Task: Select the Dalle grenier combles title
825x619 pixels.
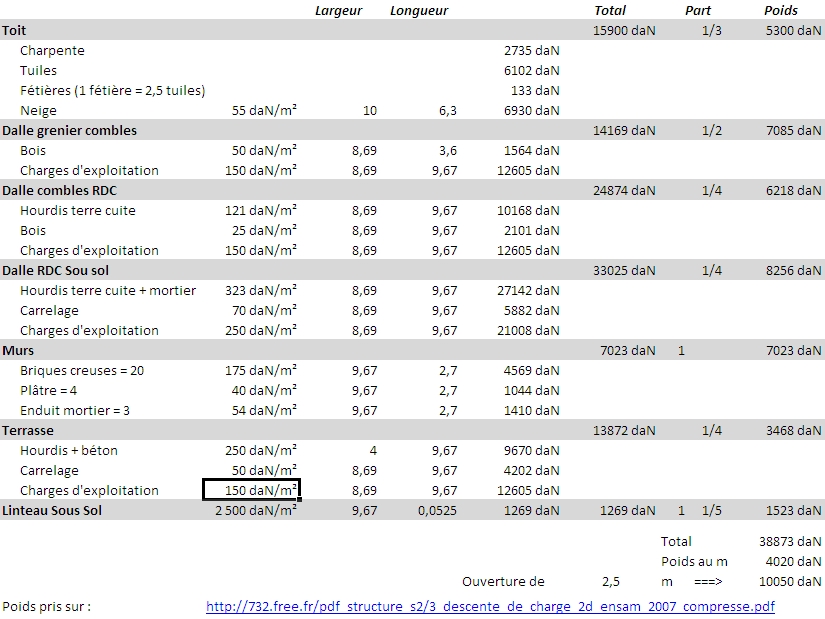Action: point(69,131)
